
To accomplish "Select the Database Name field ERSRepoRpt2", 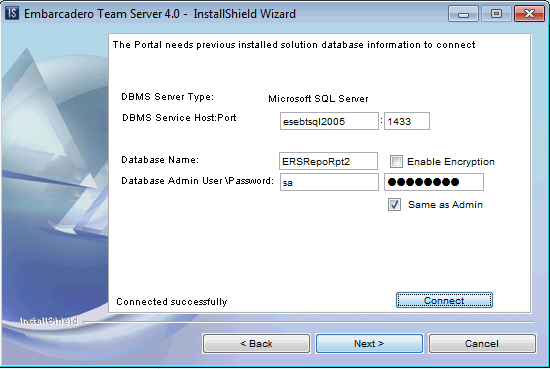I will (x=328, y=161).
